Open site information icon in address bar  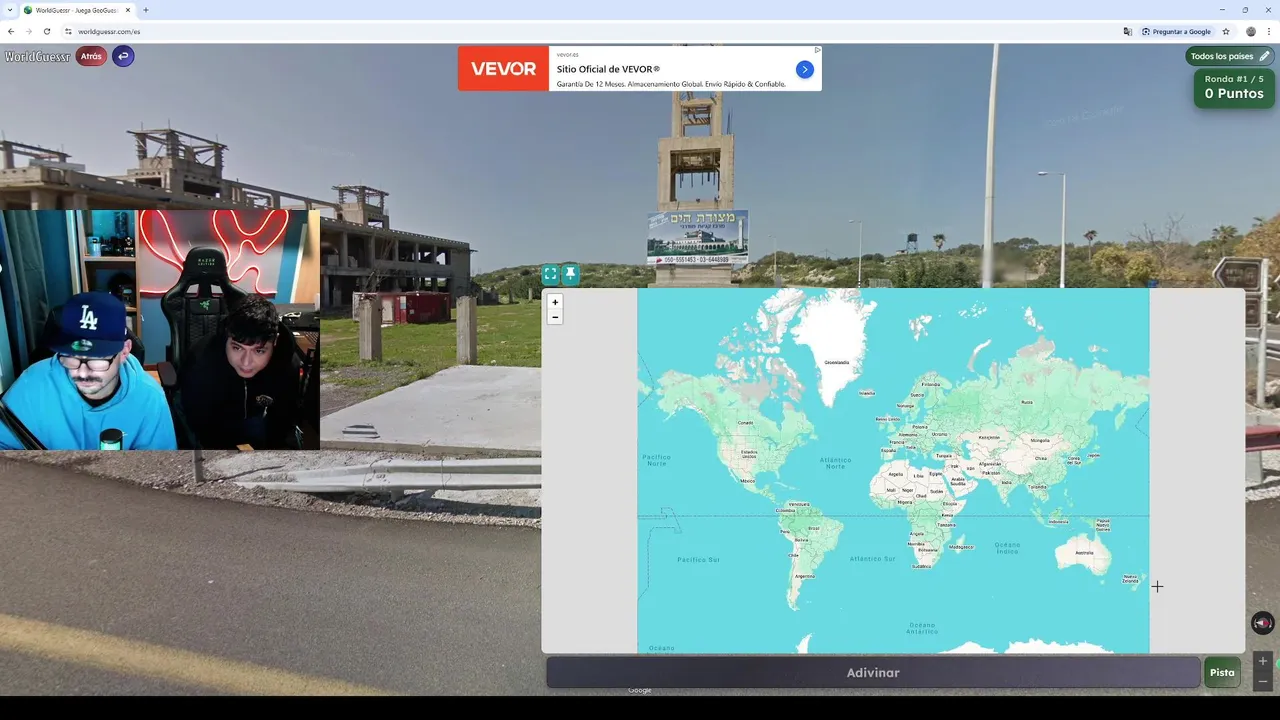click(68, 31)
